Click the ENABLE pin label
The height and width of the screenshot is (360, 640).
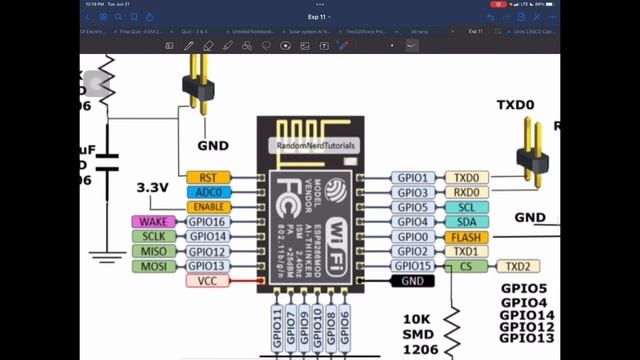(x=209, y=207)
